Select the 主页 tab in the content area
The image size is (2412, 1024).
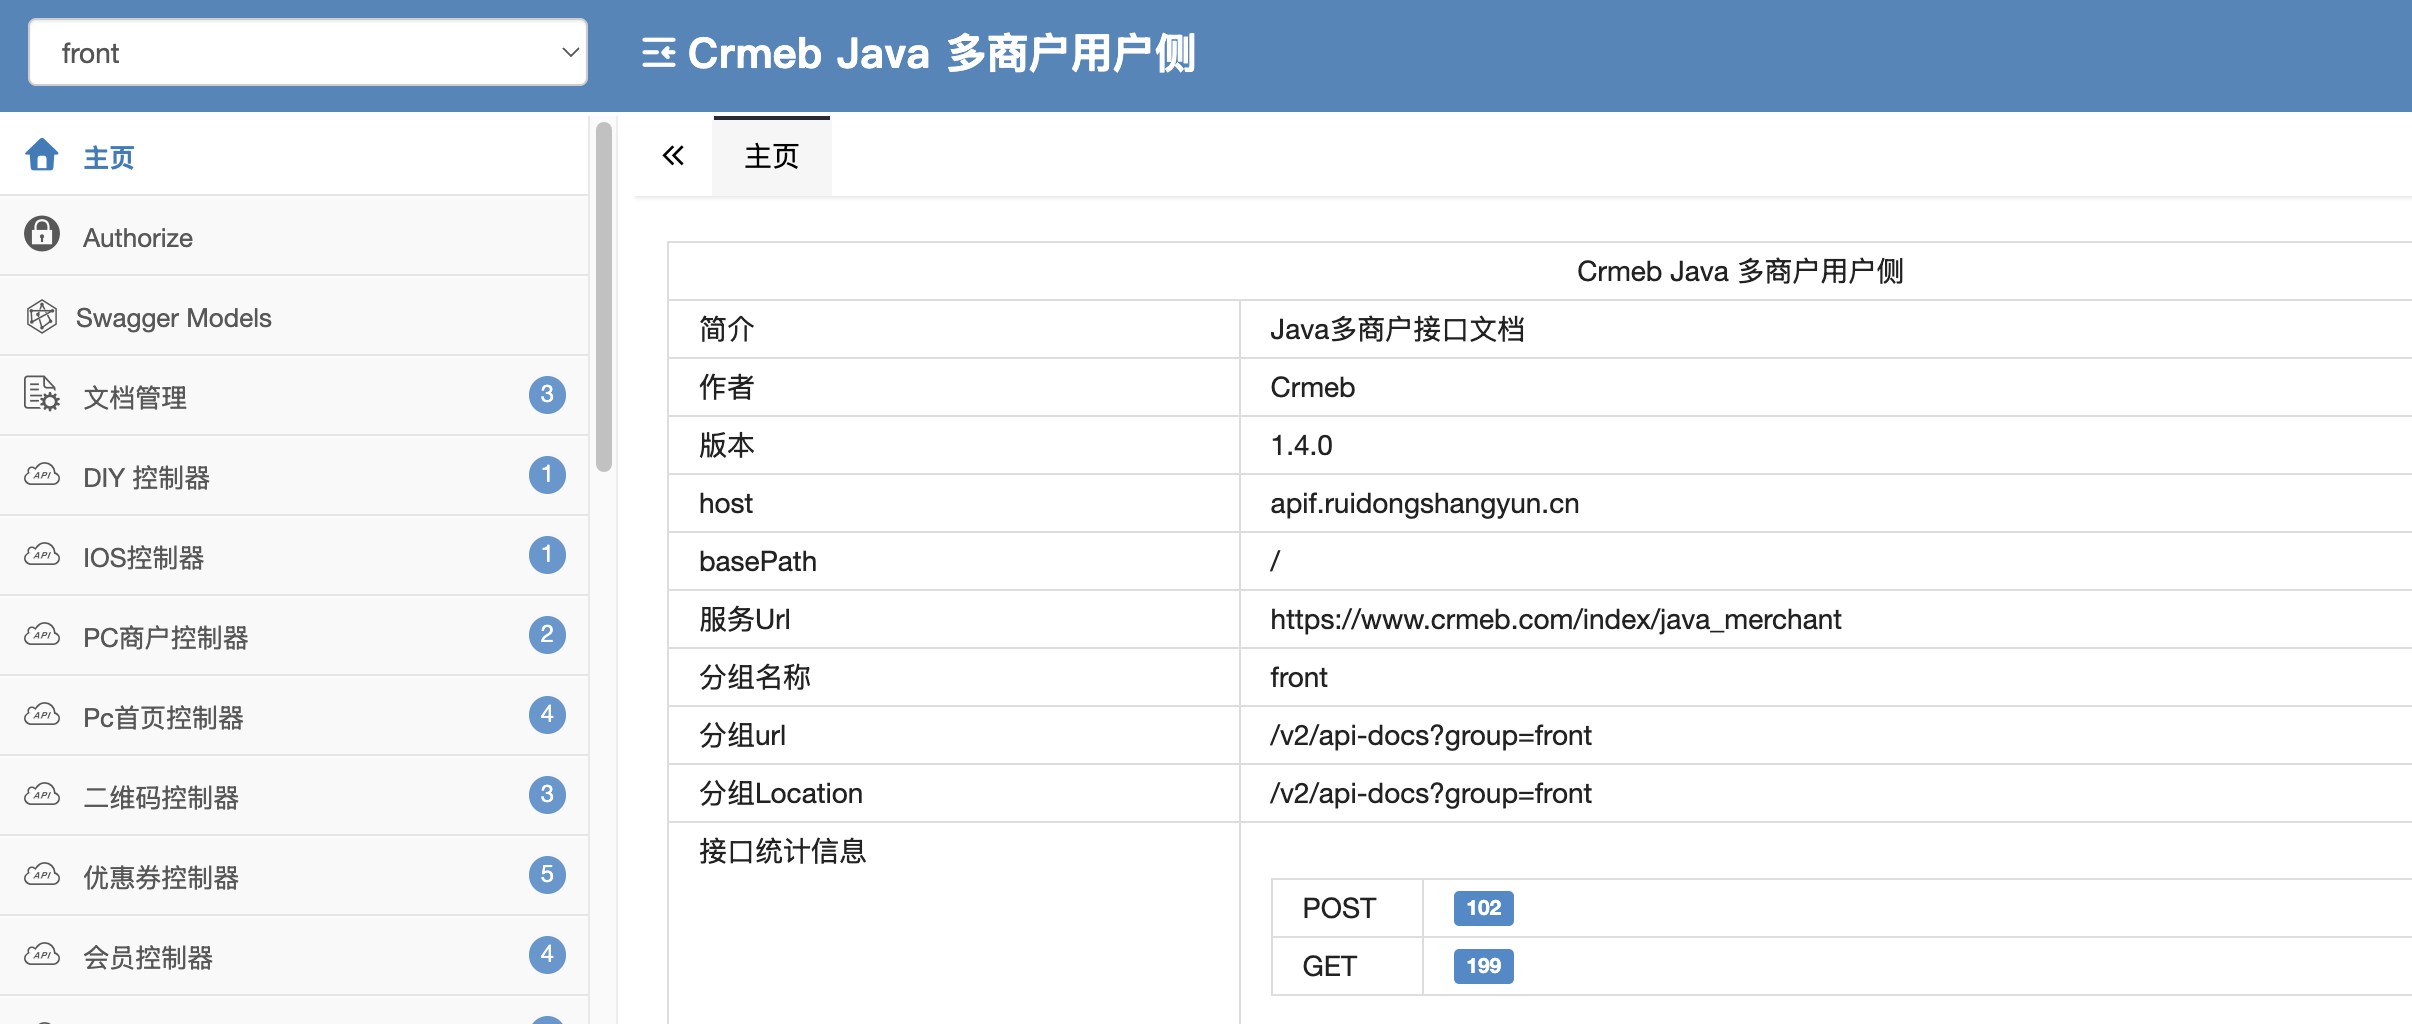(x=771, y=156)
